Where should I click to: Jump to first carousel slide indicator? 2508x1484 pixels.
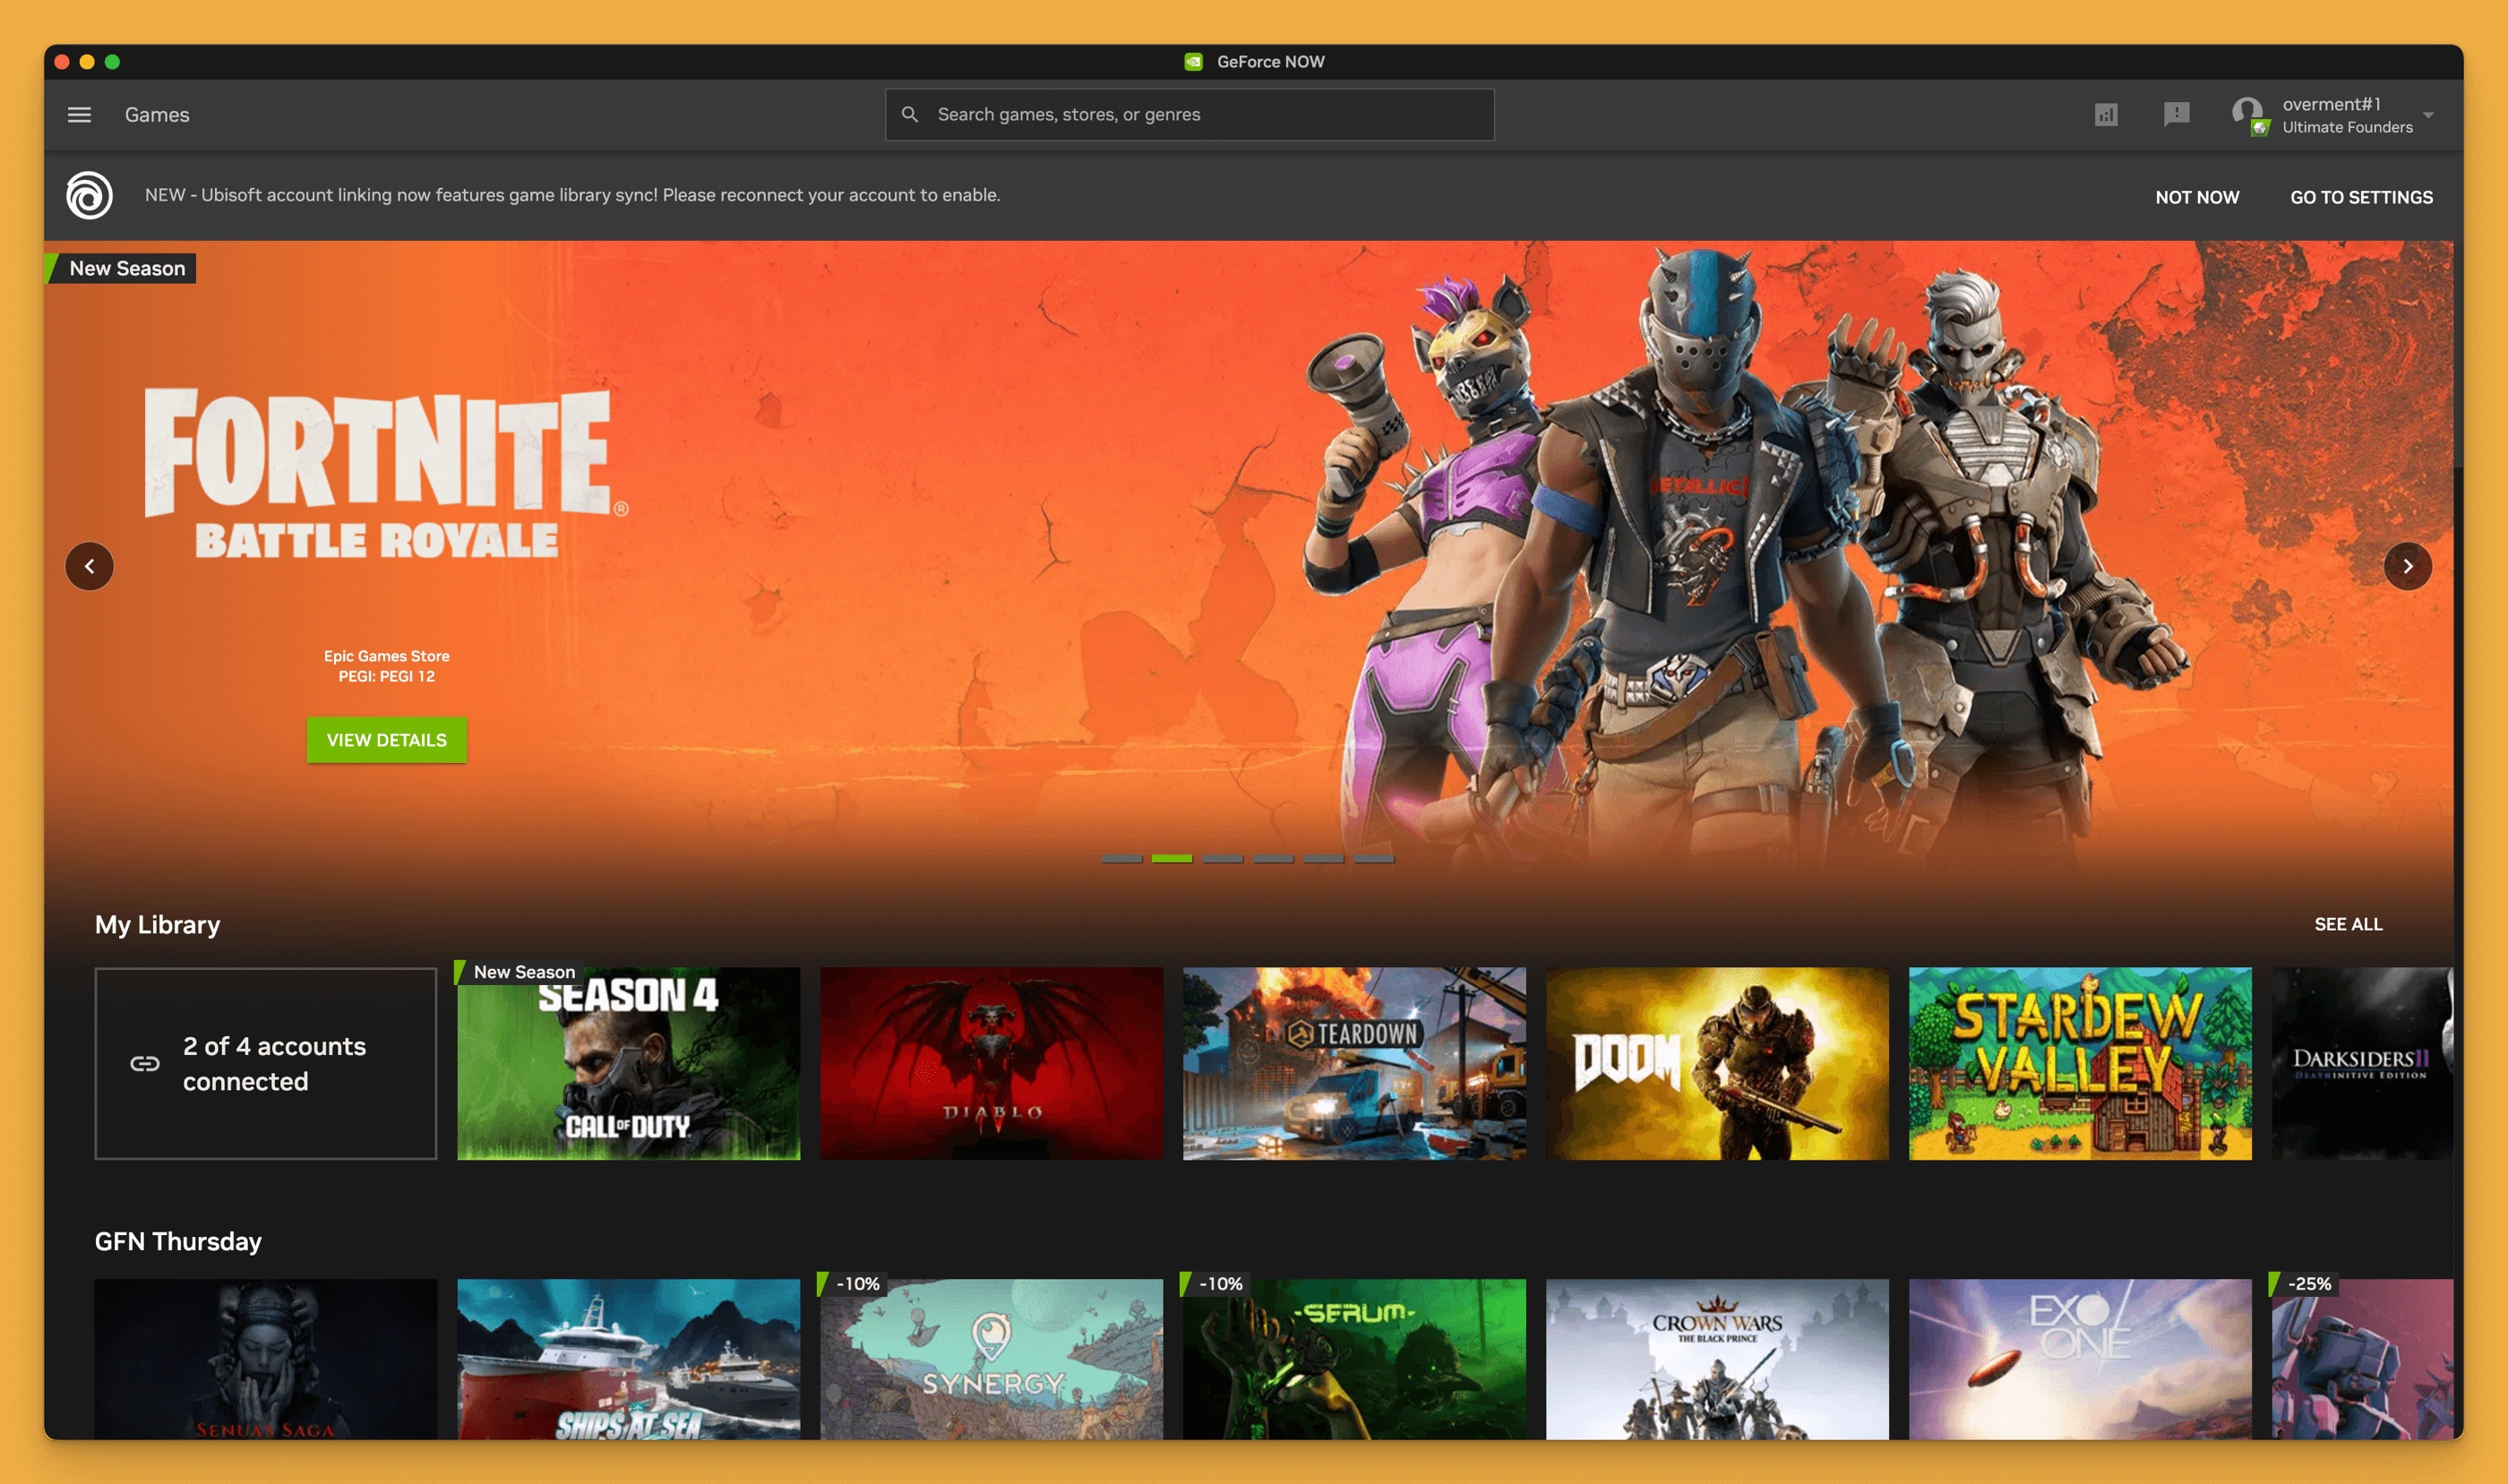tap(1121, 858)
